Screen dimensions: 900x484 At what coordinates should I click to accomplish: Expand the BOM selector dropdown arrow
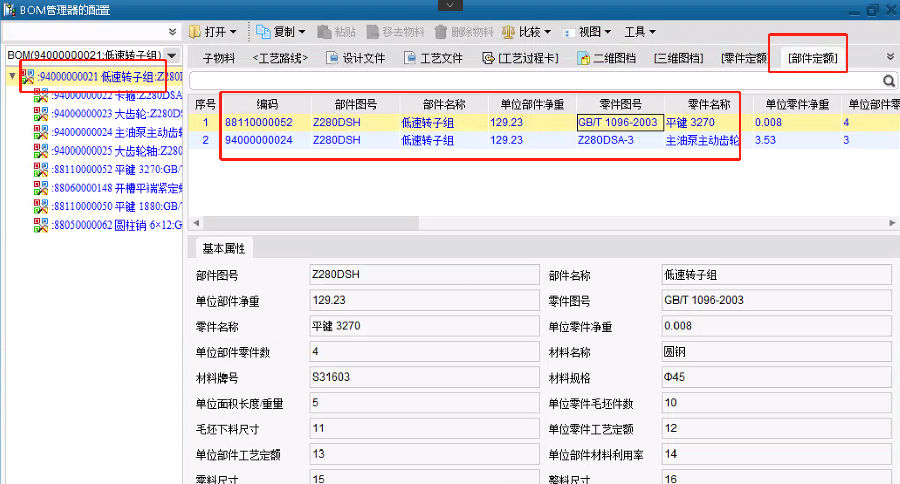[x=173, y=55]
